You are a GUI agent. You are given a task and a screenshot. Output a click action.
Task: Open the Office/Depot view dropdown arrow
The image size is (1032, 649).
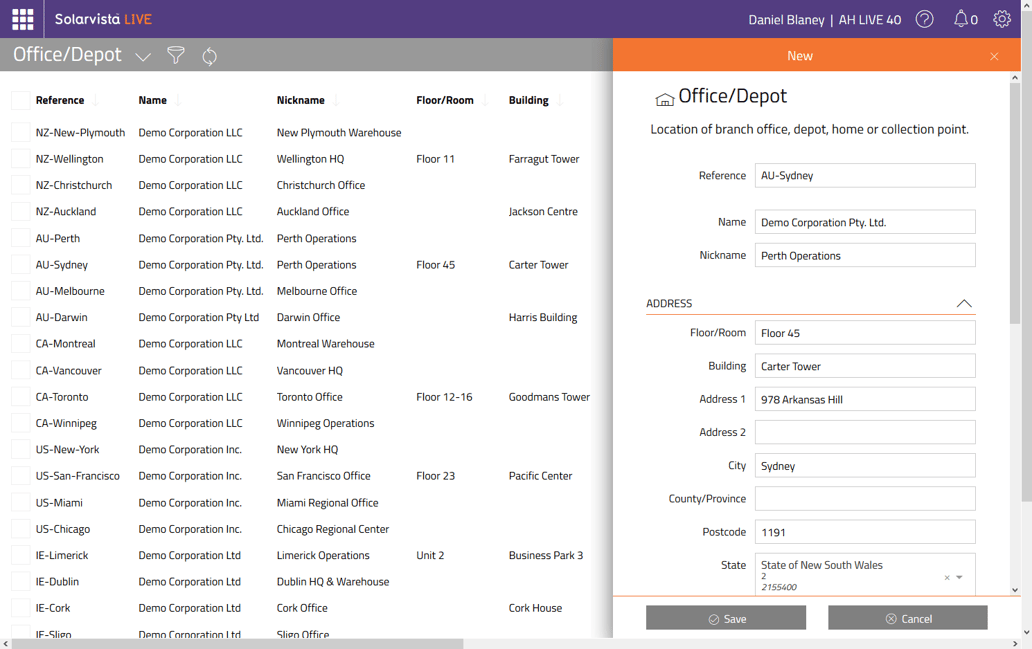[x=143, y=57]
